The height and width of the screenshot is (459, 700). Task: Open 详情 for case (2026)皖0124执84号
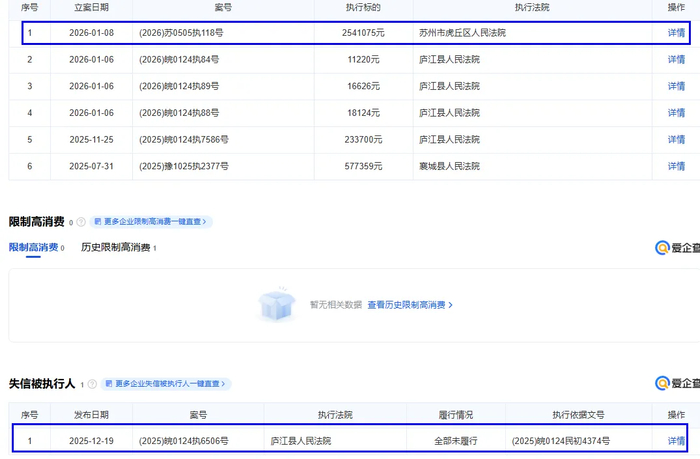[676, 59]
